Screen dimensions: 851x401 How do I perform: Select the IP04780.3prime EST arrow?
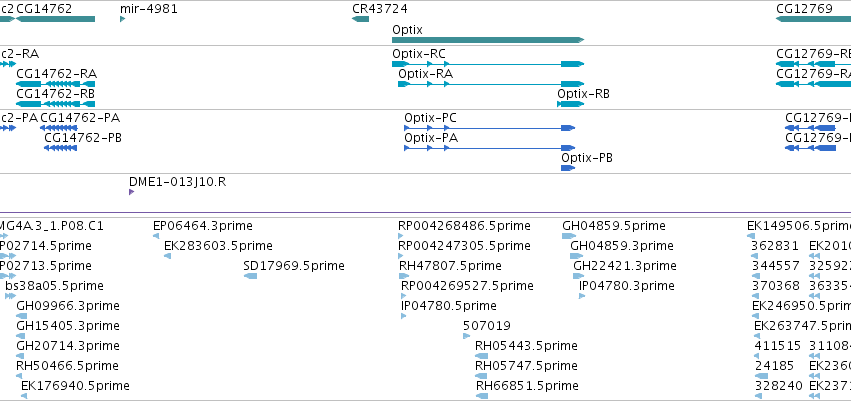point(582,296)
